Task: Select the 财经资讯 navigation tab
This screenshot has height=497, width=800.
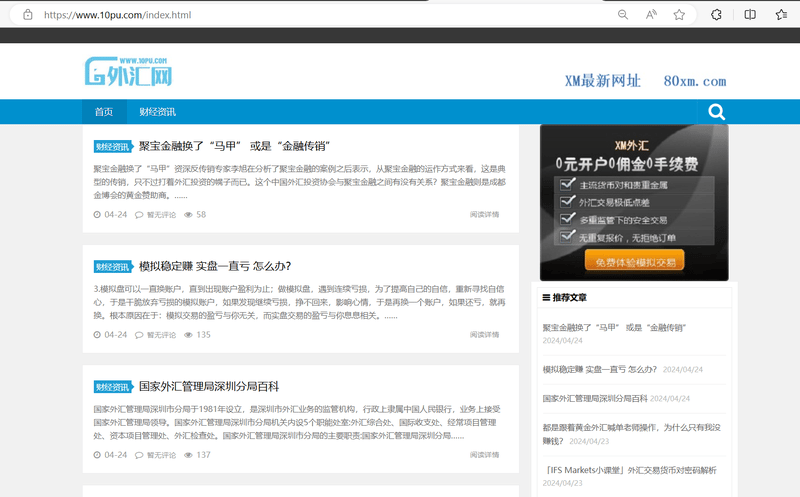Action: click(x=158, y=112)
